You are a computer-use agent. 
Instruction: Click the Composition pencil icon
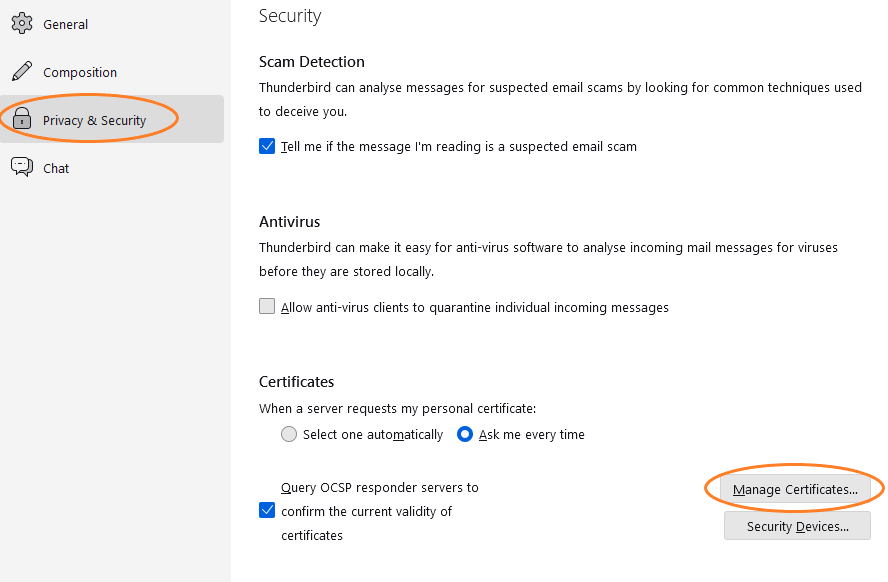(22, 72)
